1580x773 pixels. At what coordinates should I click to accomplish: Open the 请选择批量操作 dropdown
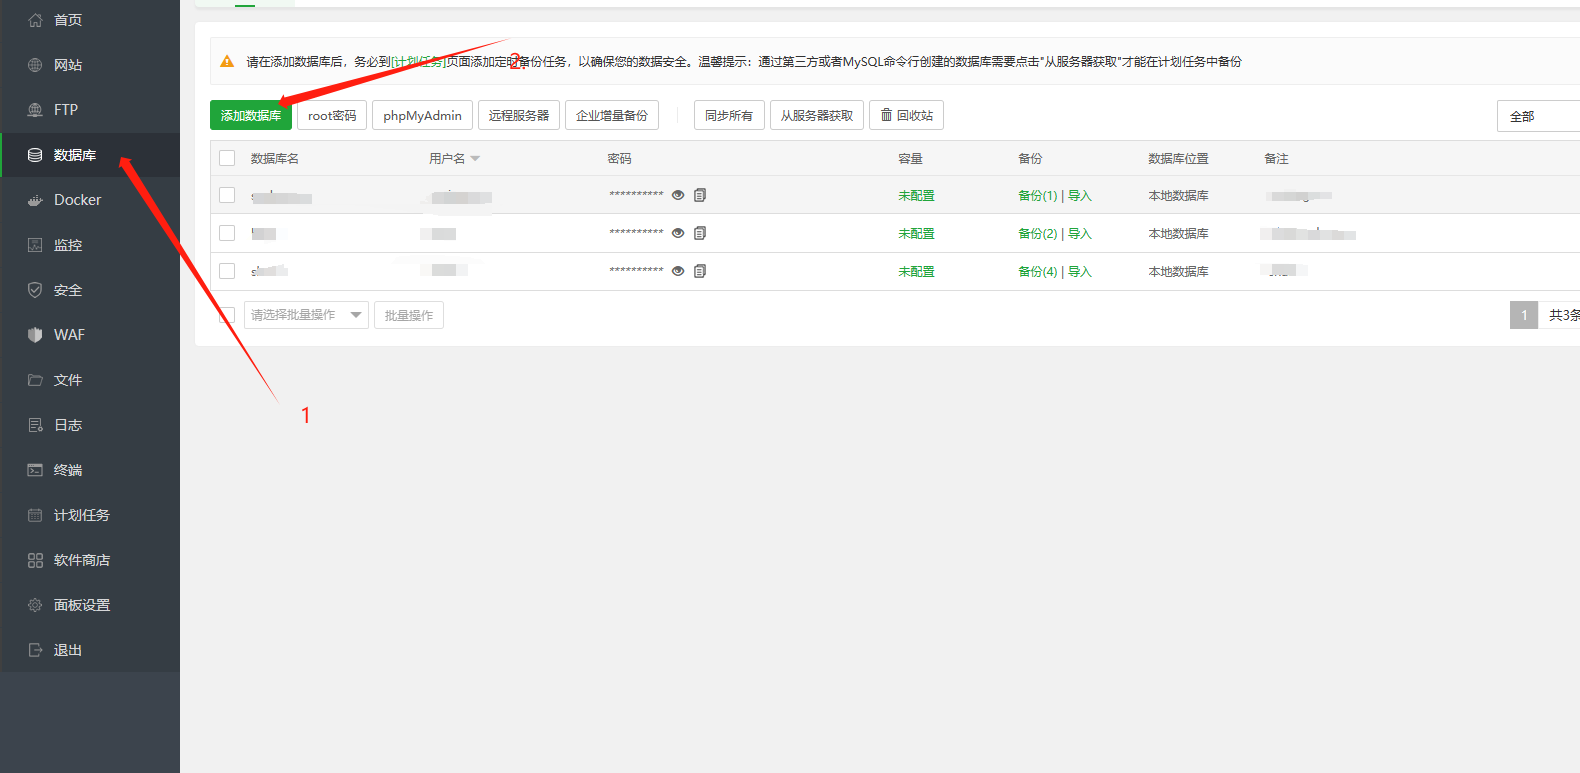click(306, 315)
